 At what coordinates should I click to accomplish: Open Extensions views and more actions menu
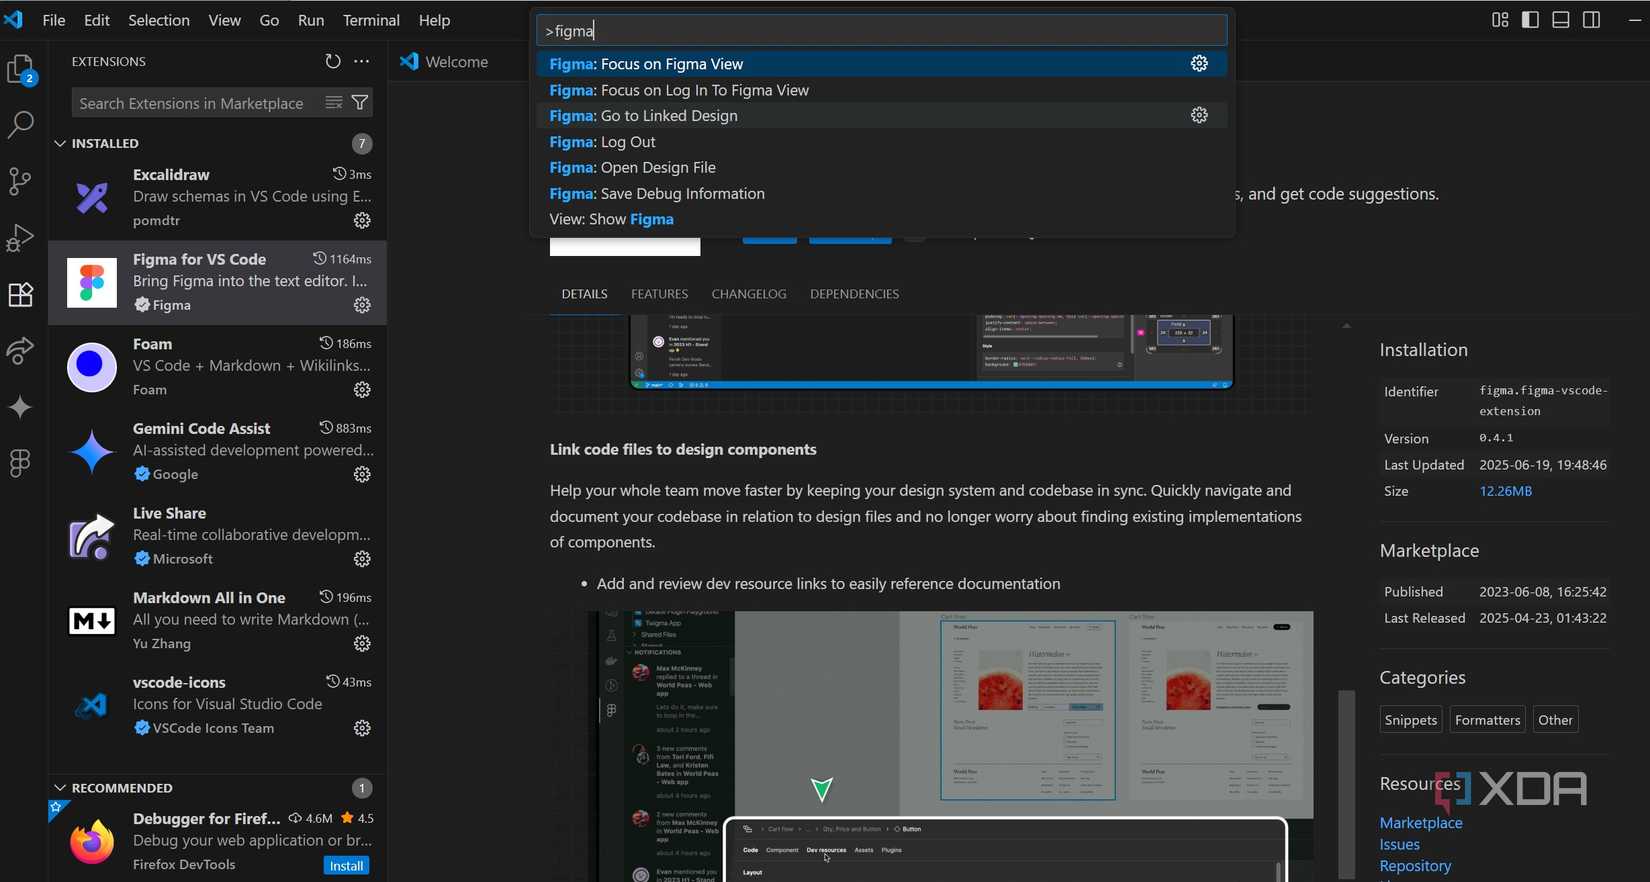[x=362, y=61]
